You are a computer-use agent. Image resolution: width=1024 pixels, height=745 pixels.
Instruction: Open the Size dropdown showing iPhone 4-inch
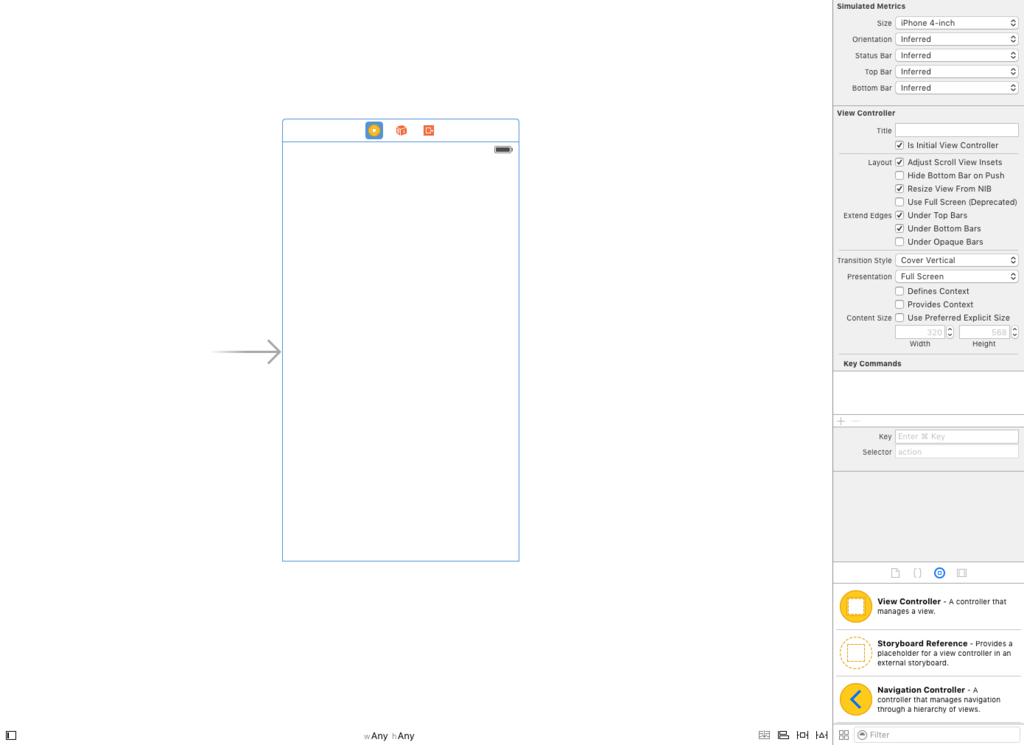click(957, 23)
